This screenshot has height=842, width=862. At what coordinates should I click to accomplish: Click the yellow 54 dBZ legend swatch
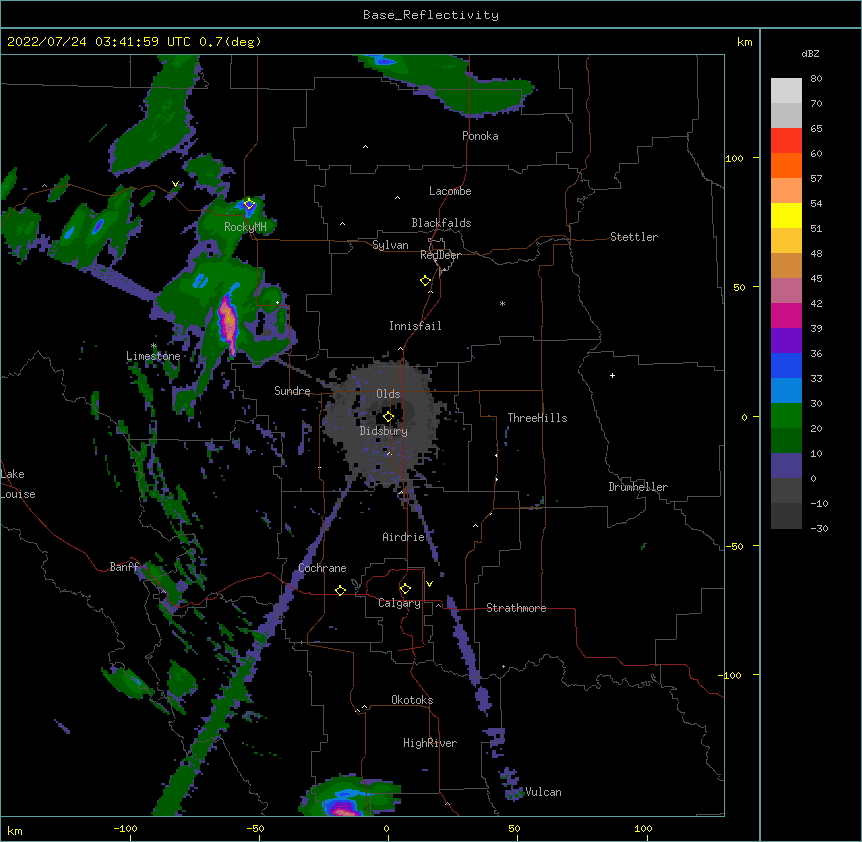tap(786, 215)
